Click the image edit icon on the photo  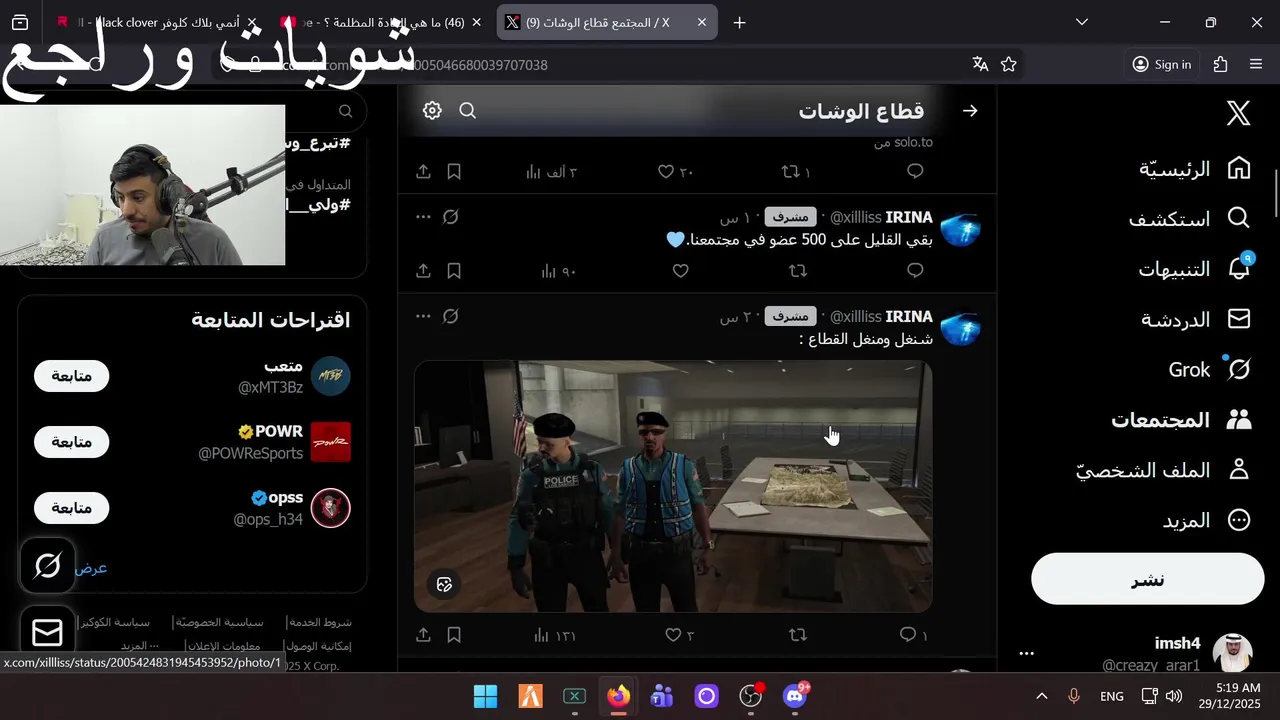coord(445,584)
